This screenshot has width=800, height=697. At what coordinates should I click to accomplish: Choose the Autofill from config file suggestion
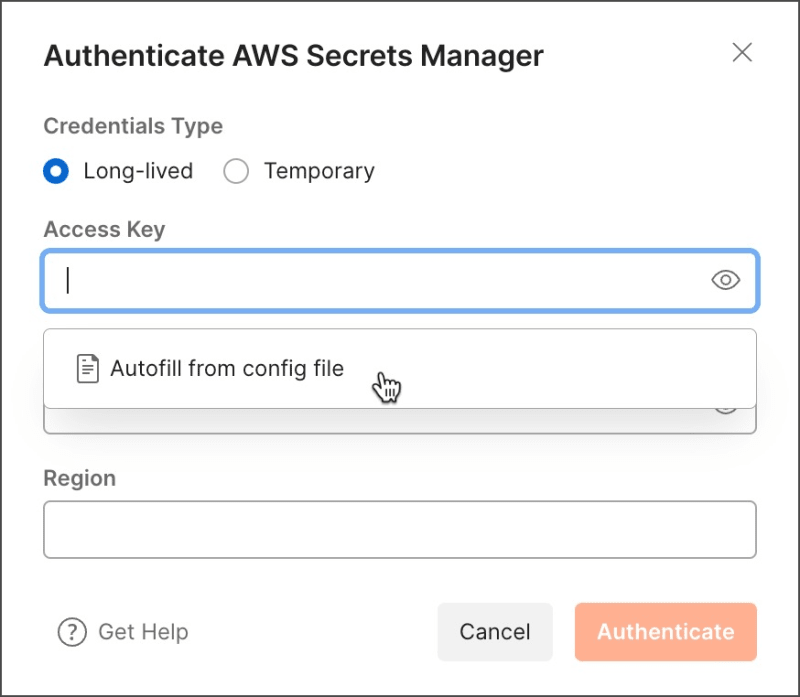point(226,368)
